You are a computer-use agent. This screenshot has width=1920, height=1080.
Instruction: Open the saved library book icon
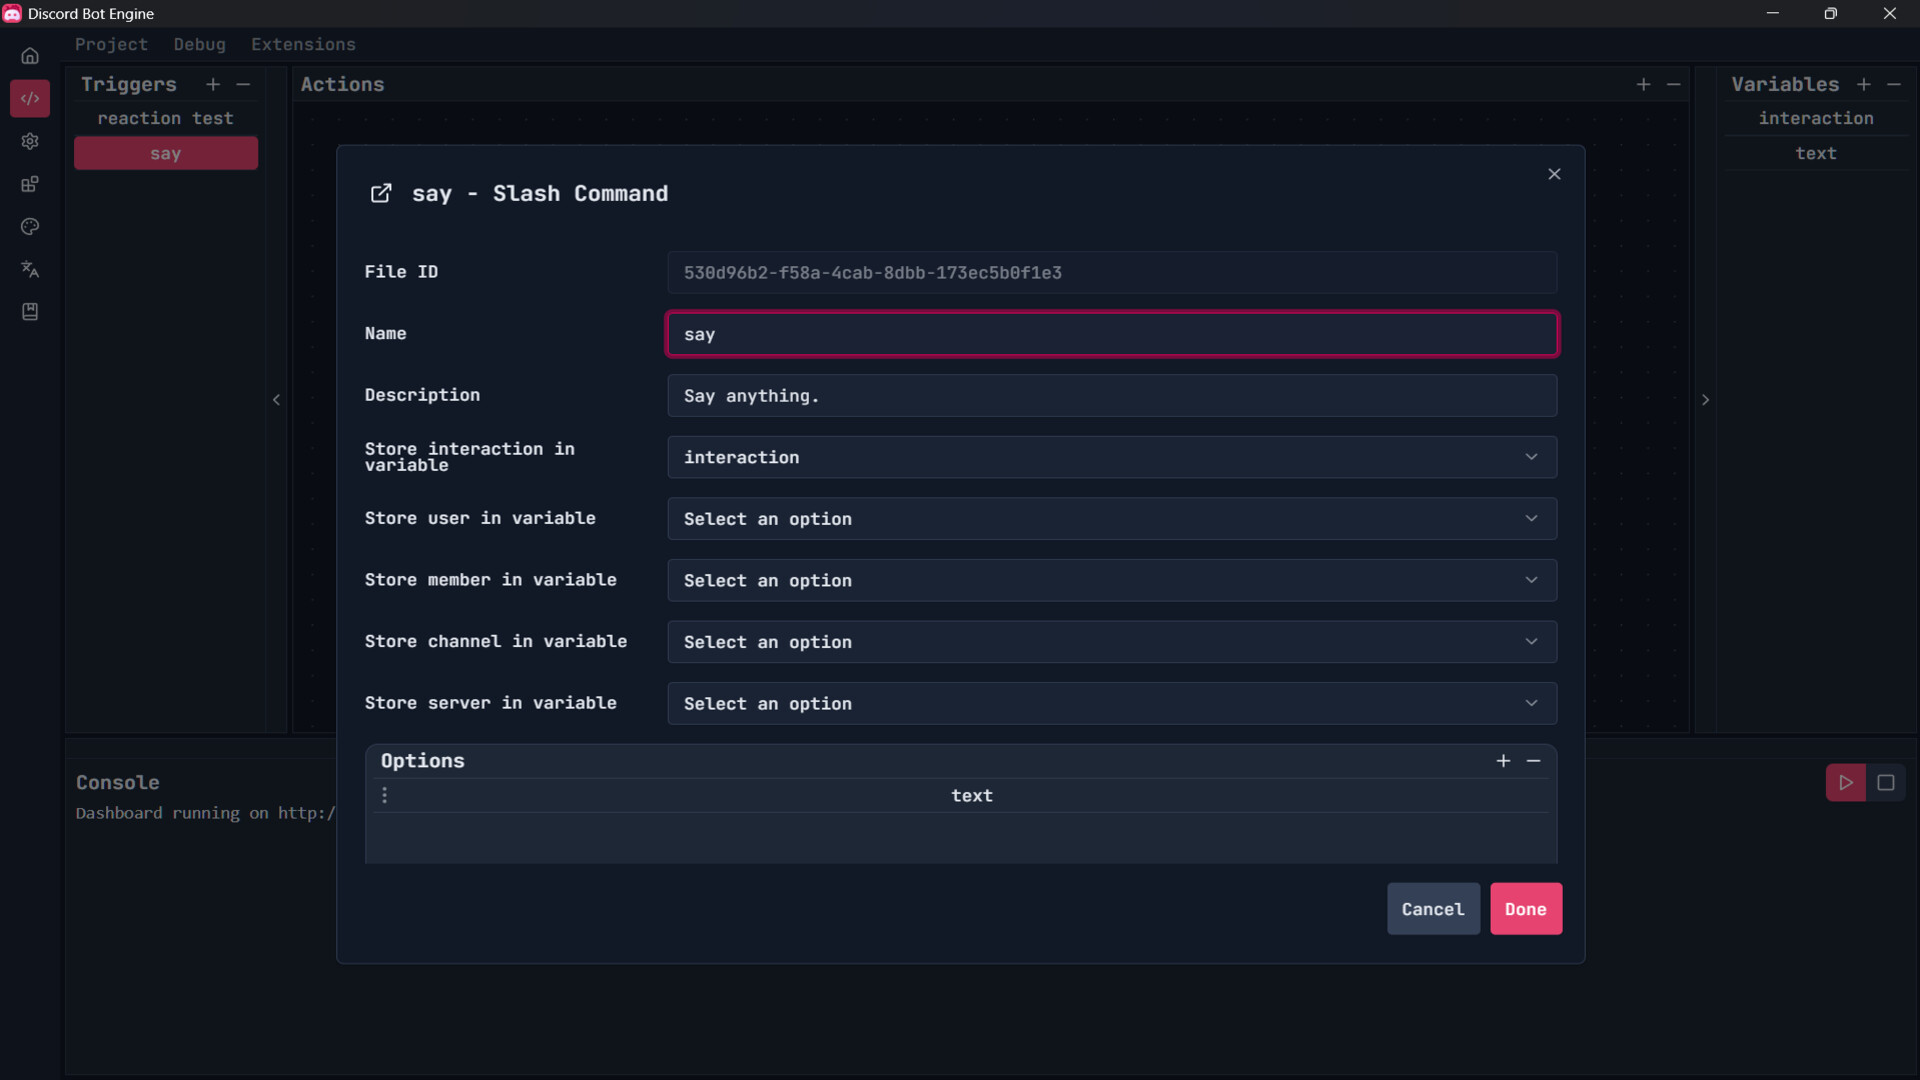point(30,312)
